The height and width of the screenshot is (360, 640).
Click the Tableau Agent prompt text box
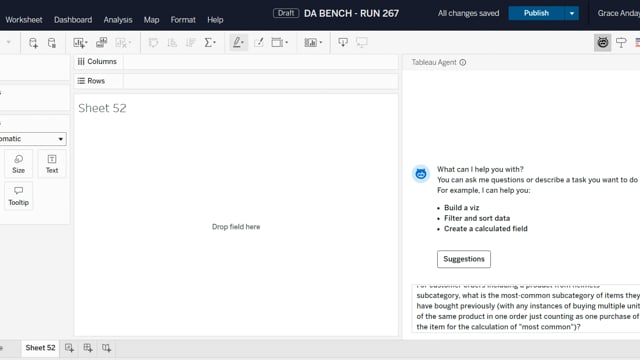526,309
